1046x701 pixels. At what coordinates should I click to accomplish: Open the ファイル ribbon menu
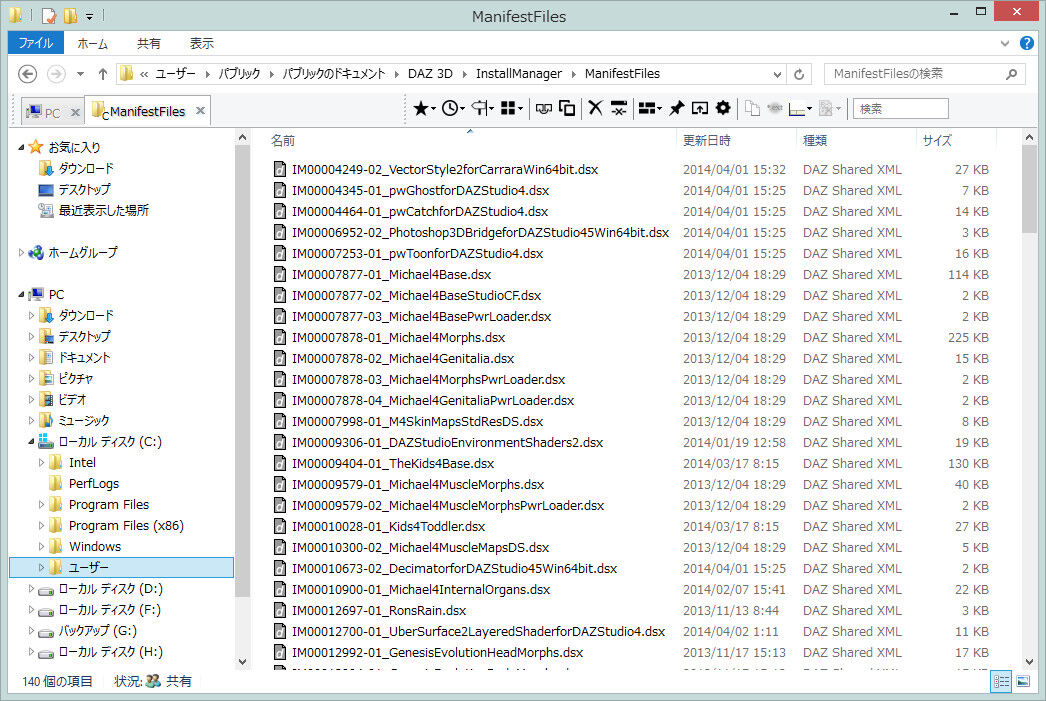(x=36, y=44)
